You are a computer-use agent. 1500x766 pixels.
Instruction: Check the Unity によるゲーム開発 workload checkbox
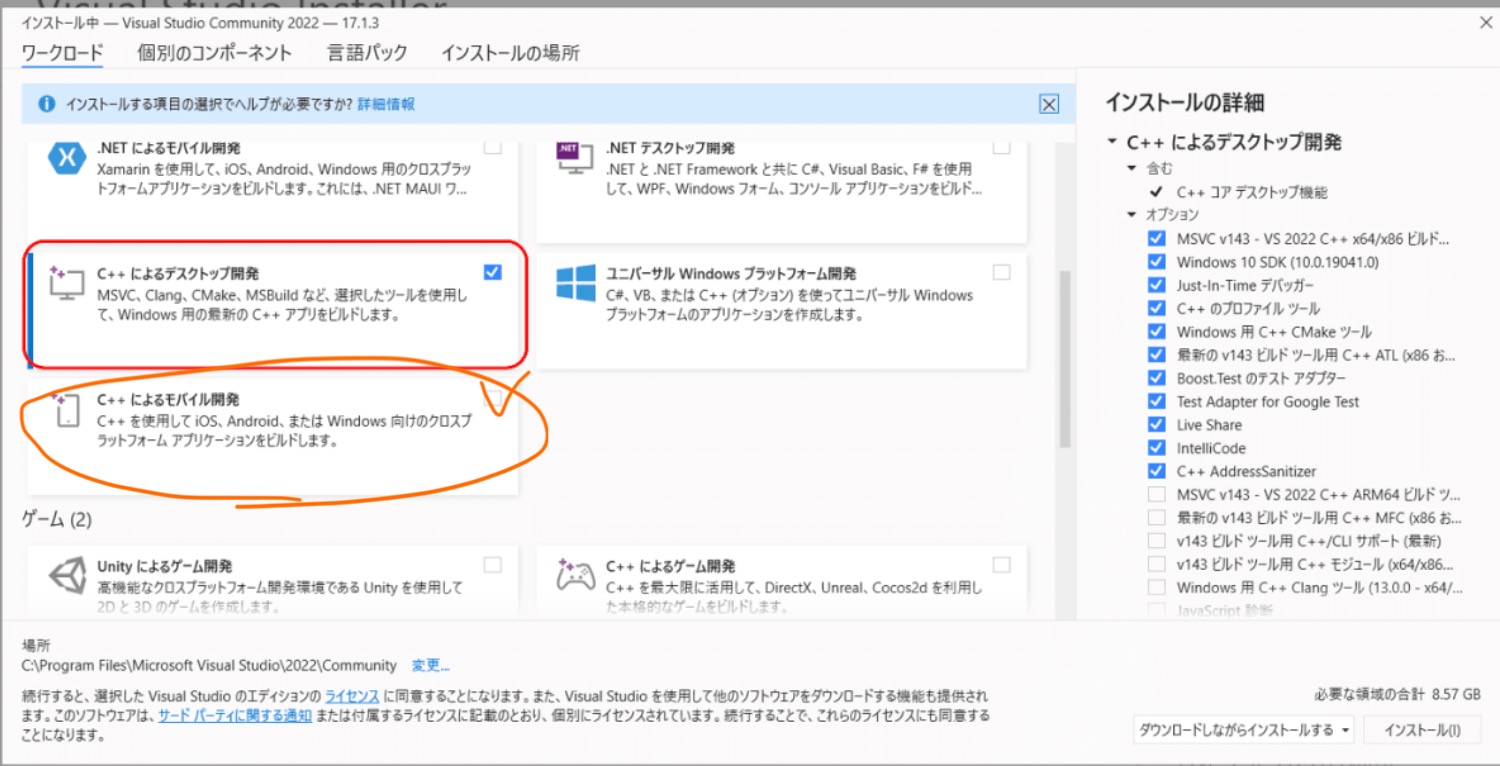[x=492, y=565]
